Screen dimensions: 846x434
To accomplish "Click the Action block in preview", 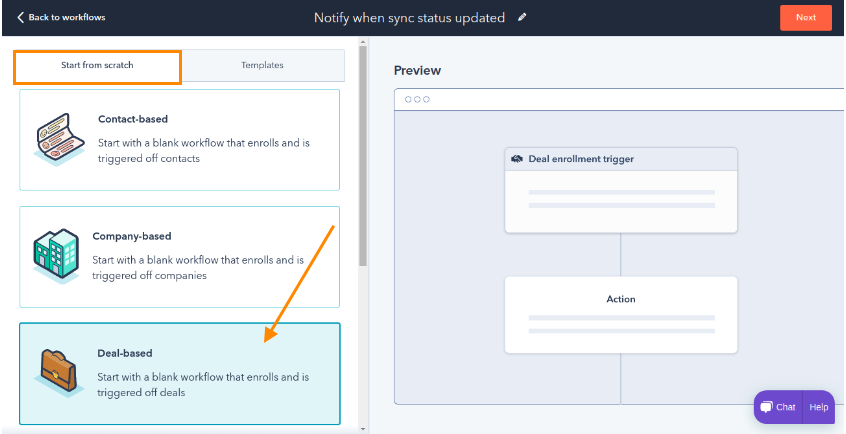I will (621, 315).
